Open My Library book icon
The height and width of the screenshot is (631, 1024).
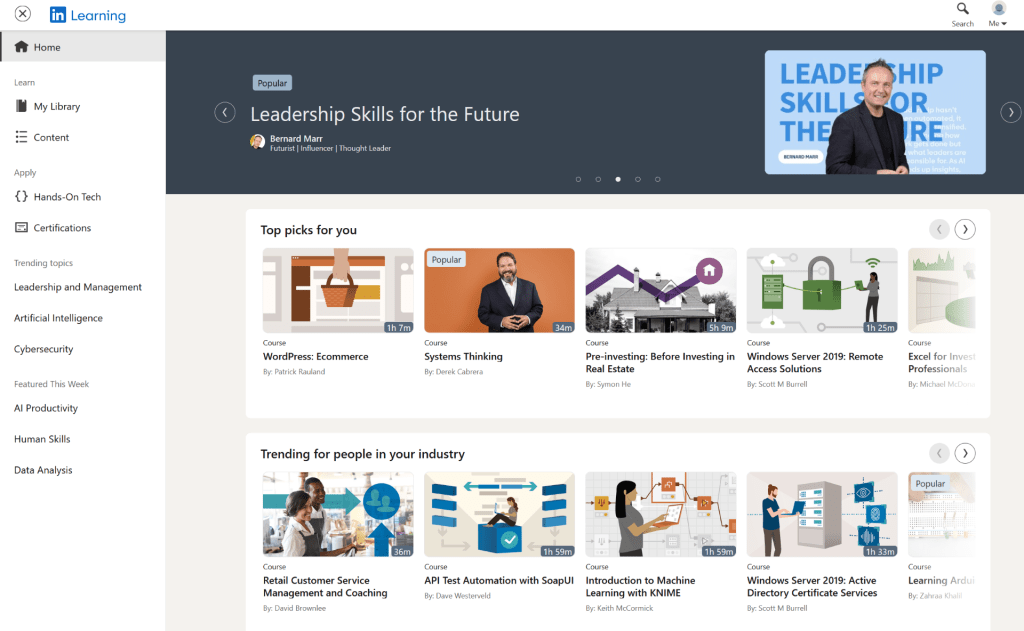(22, 106)
